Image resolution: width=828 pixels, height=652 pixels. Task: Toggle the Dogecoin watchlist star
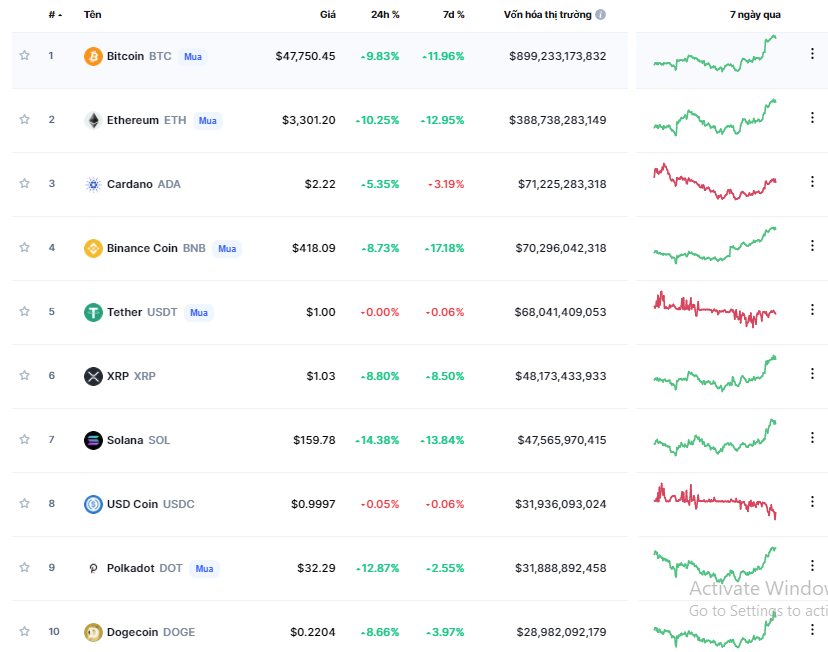[24, 631]
